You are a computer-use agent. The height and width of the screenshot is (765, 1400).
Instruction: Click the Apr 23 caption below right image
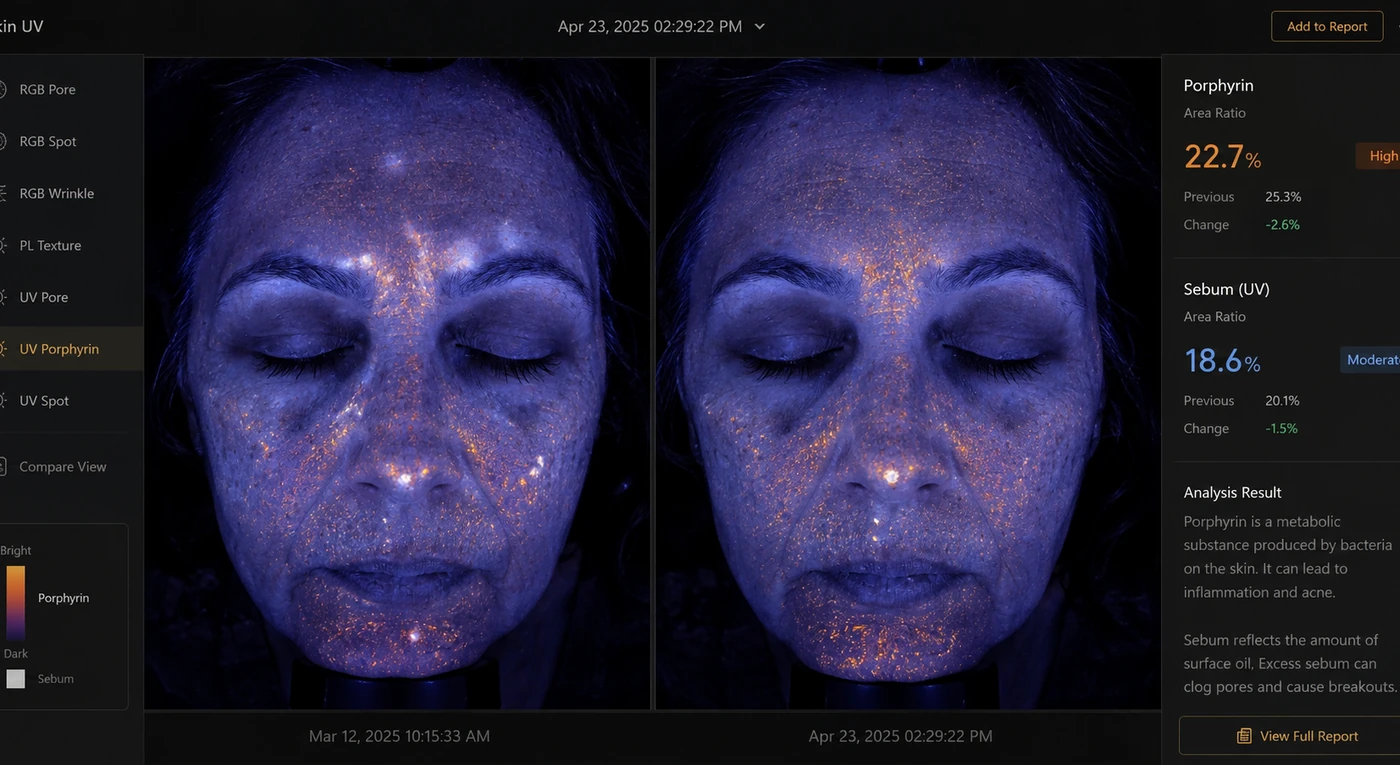(900, 737)
